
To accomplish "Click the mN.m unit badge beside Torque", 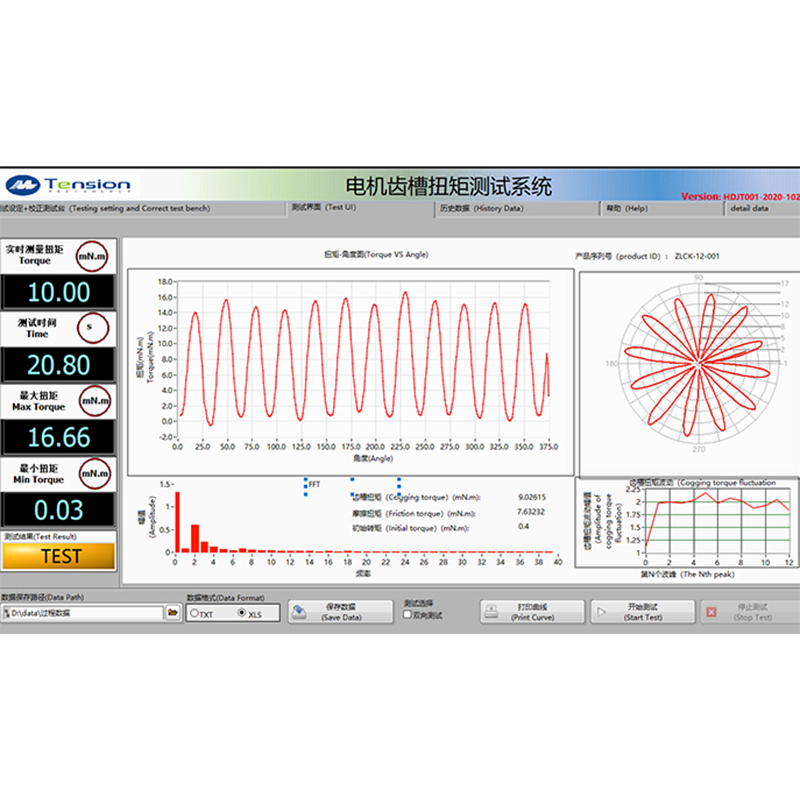I will tap(93, 255).
